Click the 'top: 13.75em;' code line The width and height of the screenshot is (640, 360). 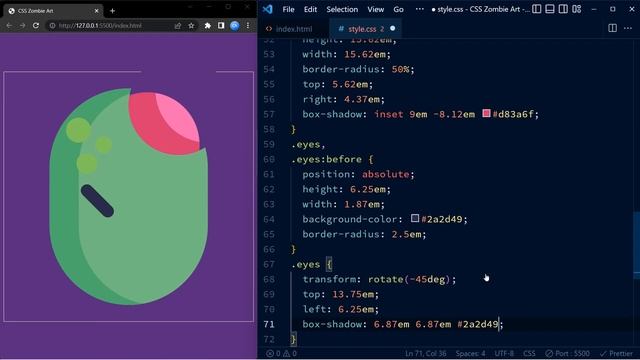point(340,294)
